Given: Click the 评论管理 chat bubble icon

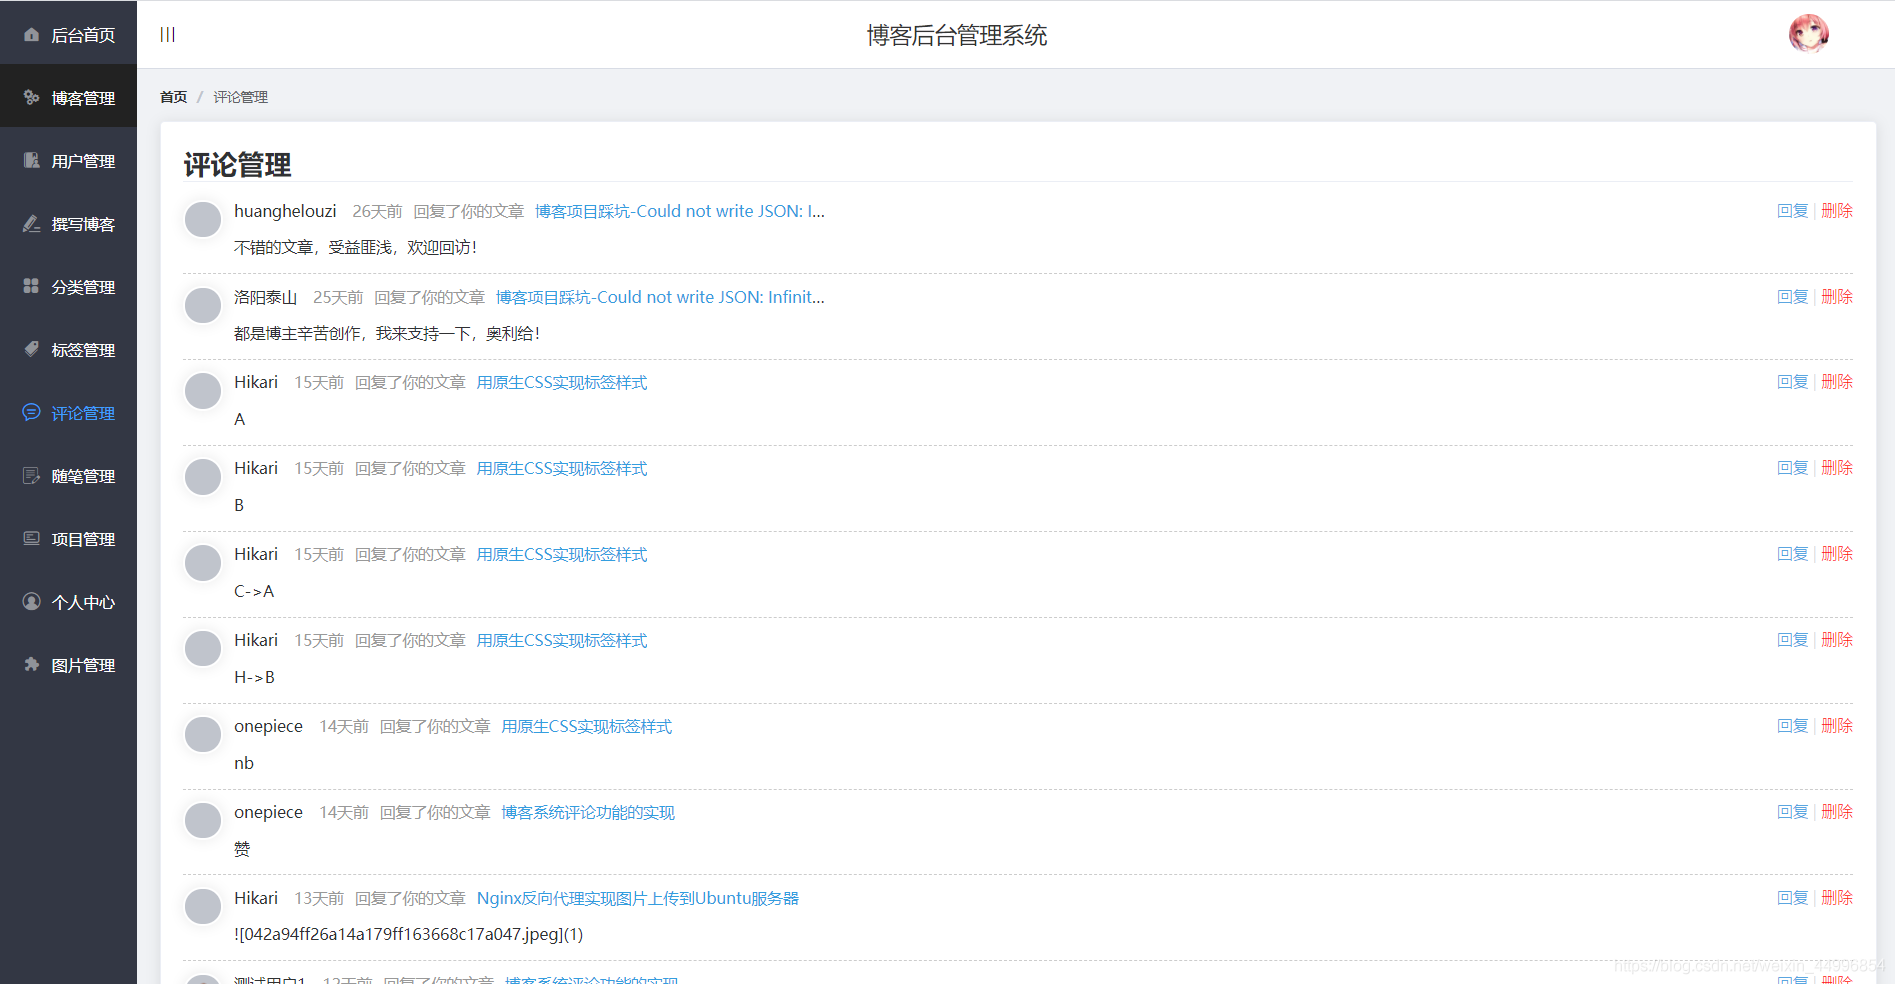Looking at the screenshot, I should coord(31,412).
